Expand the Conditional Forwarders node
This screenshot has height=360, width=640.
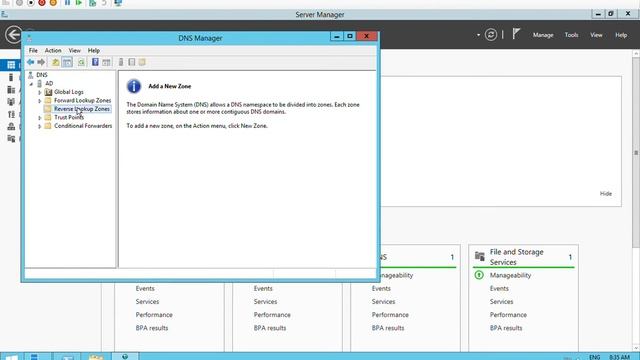tap(40, 127)
